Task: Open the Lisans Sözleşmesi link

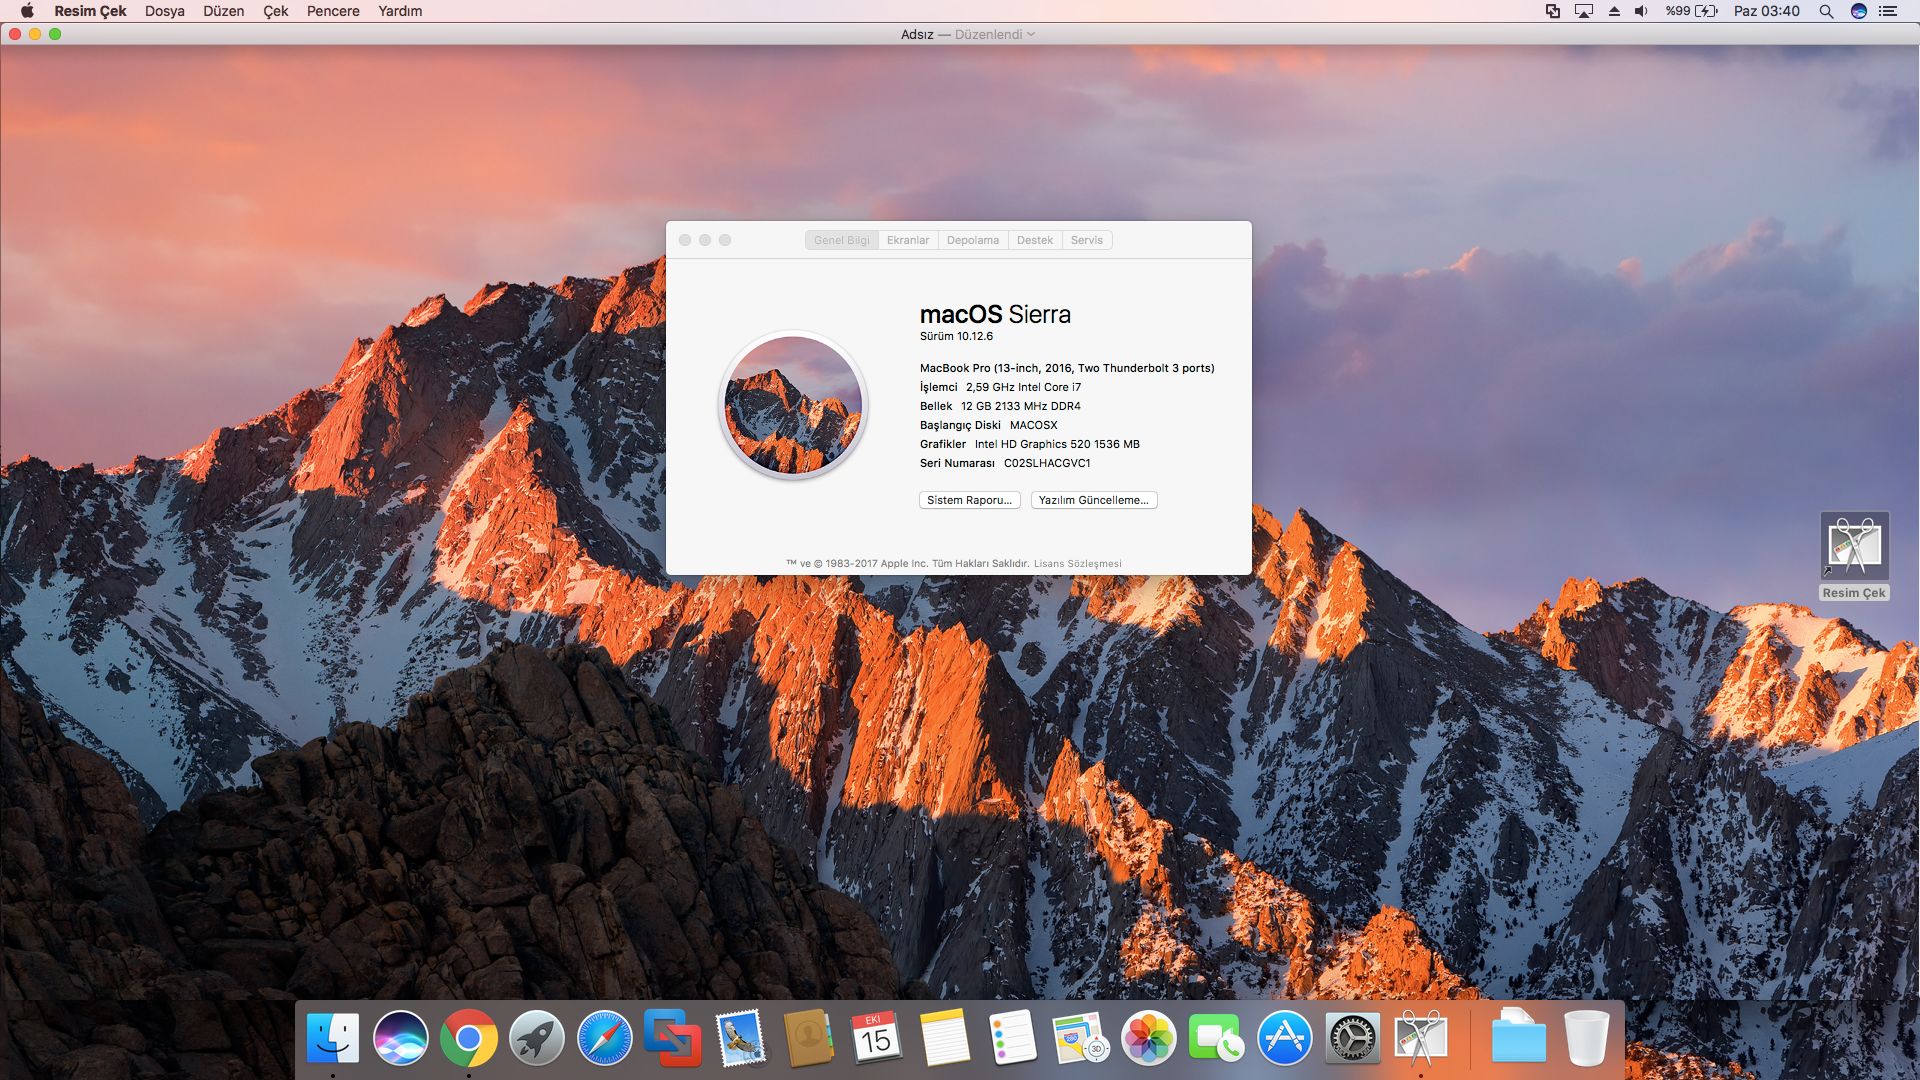Action: [x=1077, y=564]
